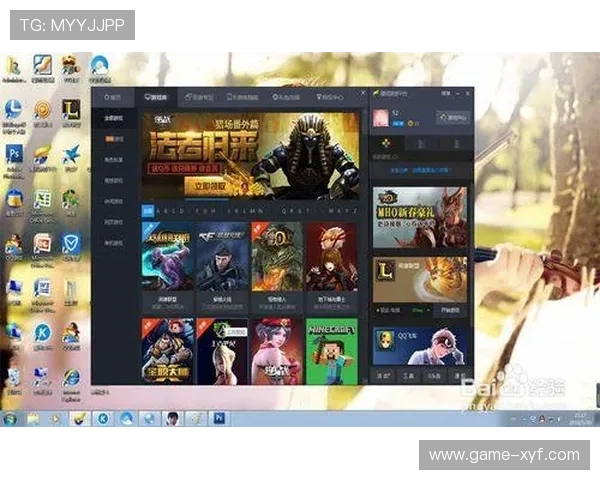The height and width of the screenshot is (480, 600).
Task: Select the third sidebar game category
Action: pyautogui.click(x=114, y=160)
